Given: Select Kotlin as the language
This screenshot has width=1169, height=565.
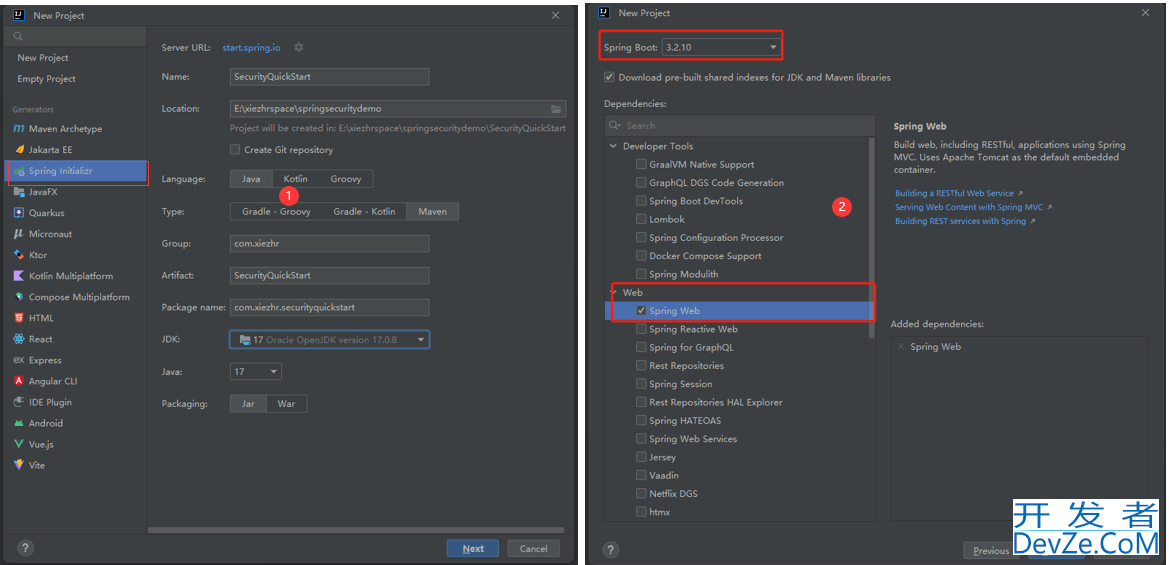Looking at the screenshot, I should coord(295,179).
